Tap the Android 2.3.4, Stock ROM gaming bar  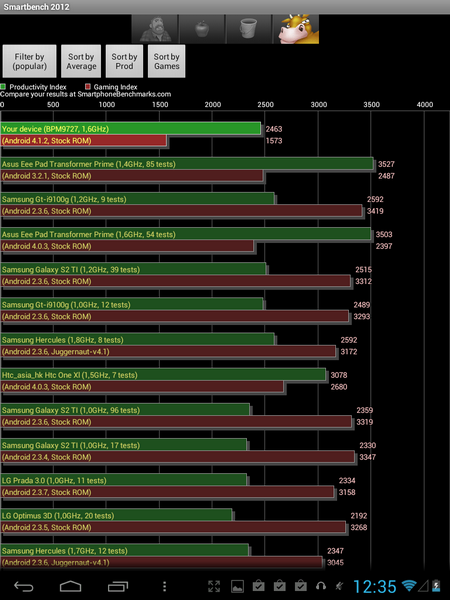178,457
